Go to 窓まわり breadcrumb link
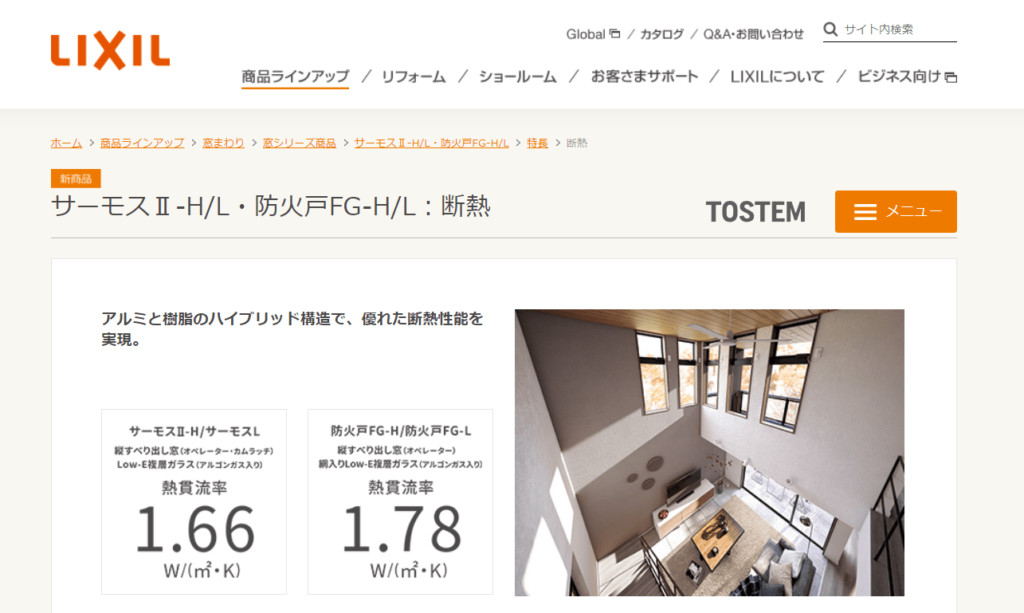Image resolution: width=1024 pixels, height=613 pixels. click(x=223, y=143)
